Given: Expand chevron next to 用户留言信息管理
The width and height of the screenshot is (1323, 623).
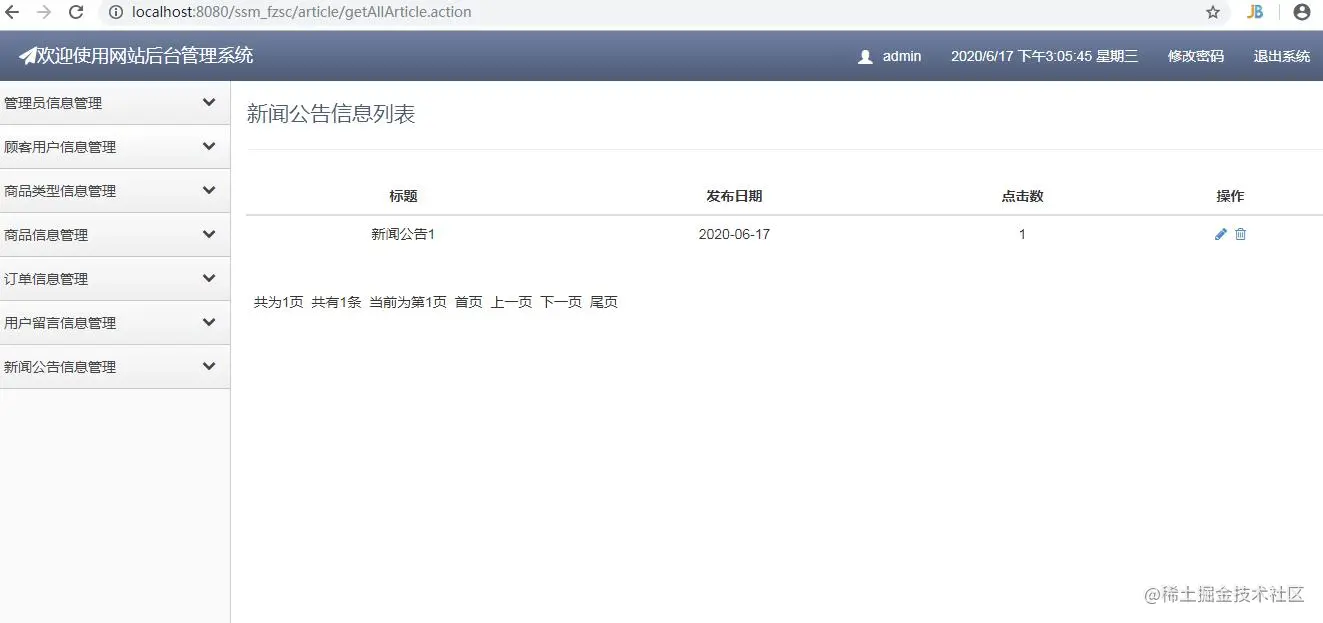Looking at the screenshot, I should 209,322.
